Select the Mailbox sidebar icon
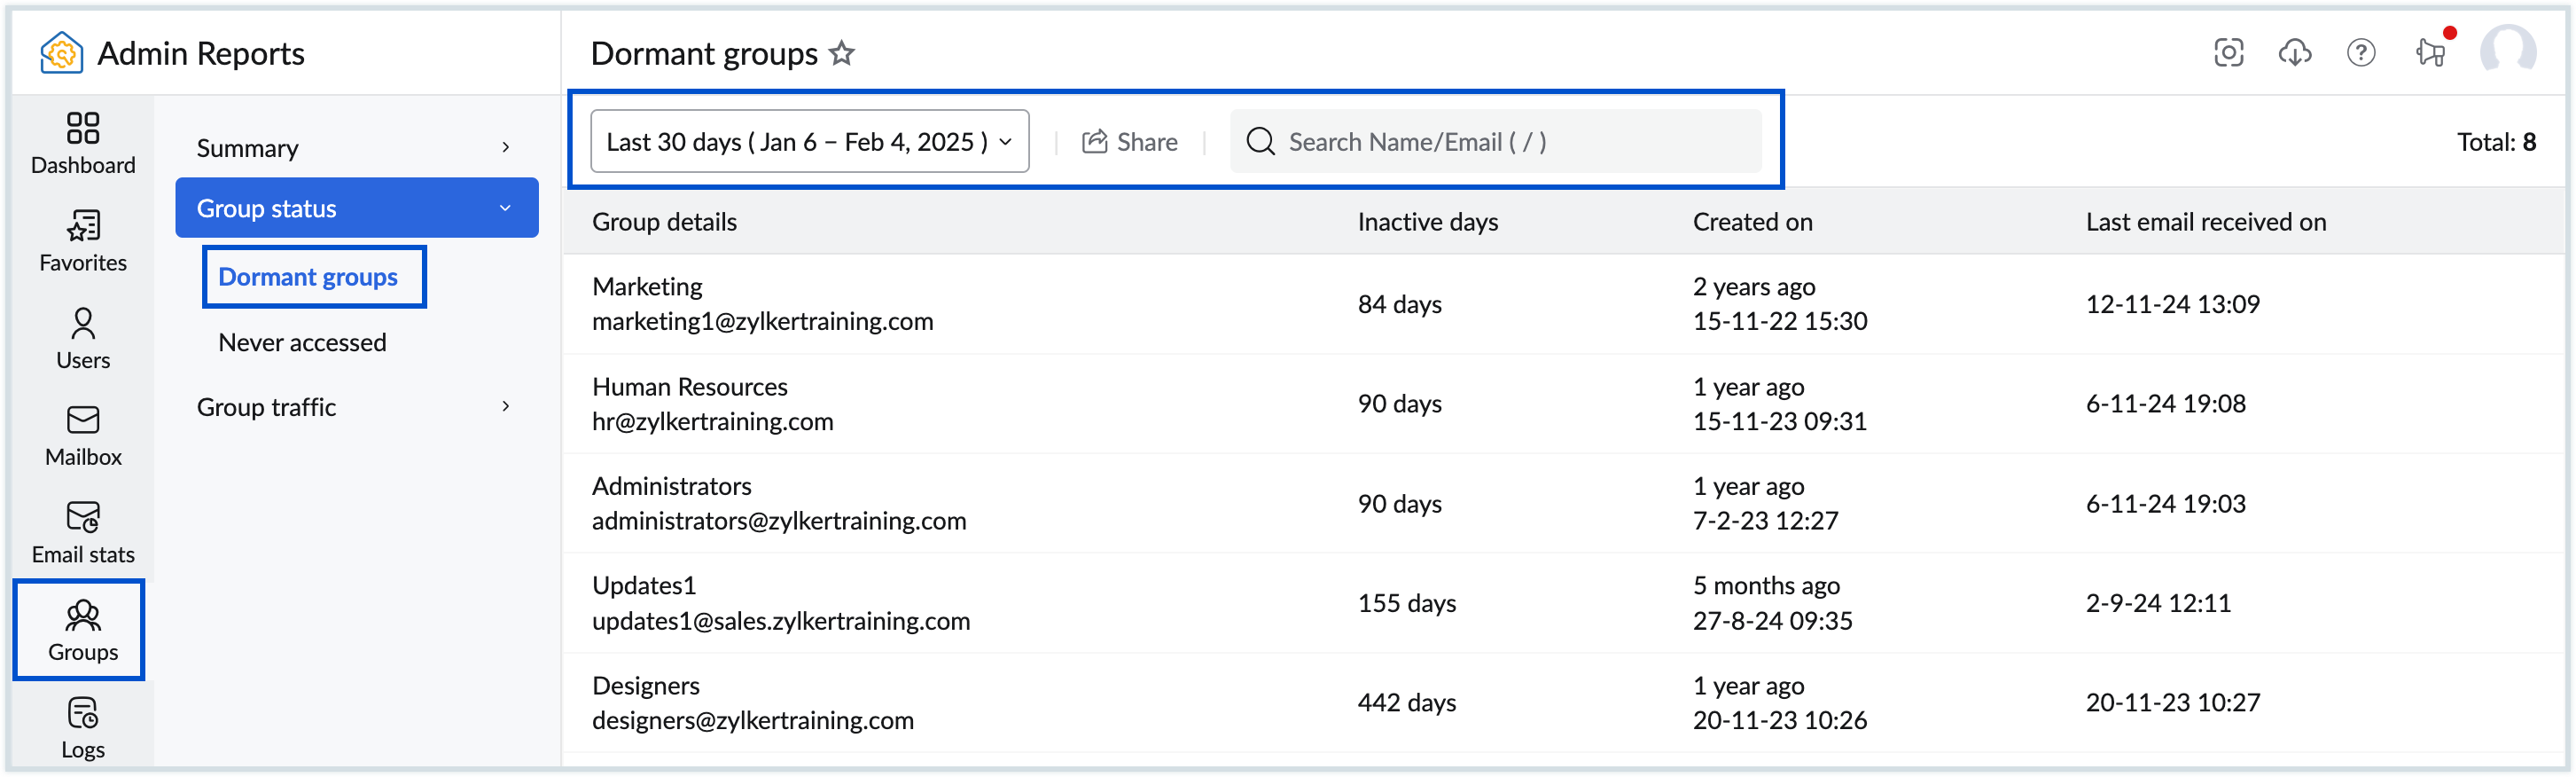The width and height of the screenshot is (2576, 777). (x=83, y=435)
